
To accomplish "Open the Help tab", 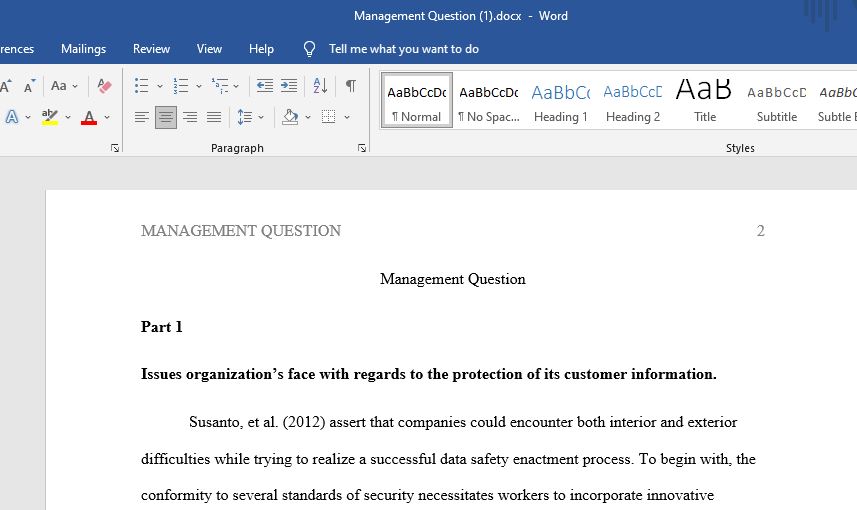I will click(x=261, y=49).
